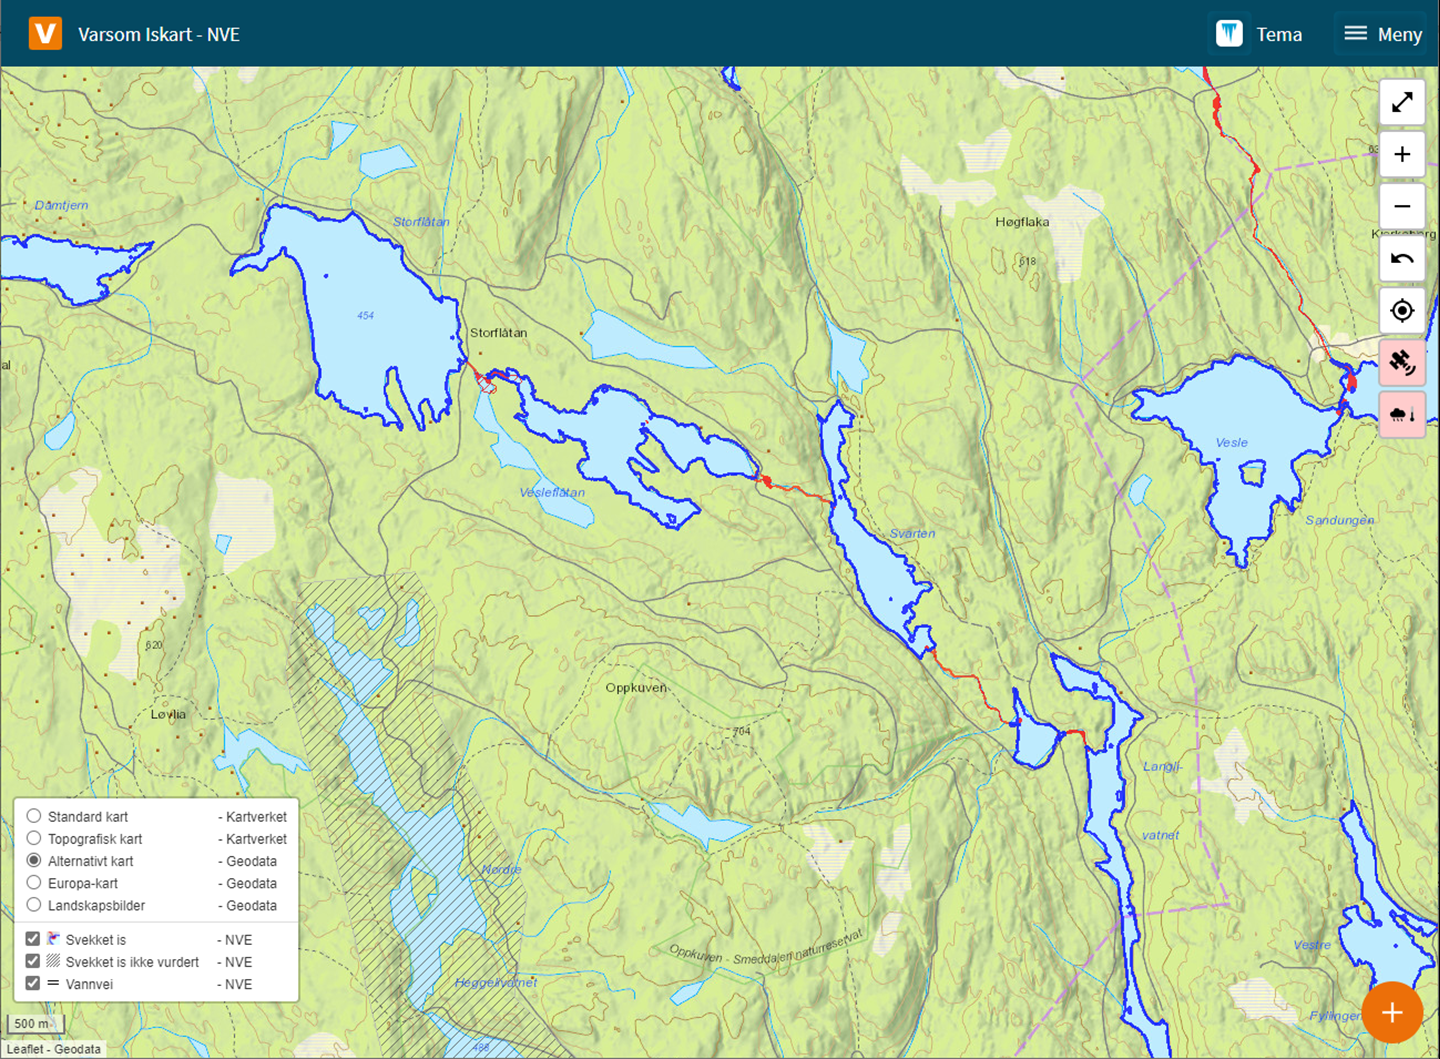
Task: Click the orange Varsom logo
Action: click(x=45, y=34)
